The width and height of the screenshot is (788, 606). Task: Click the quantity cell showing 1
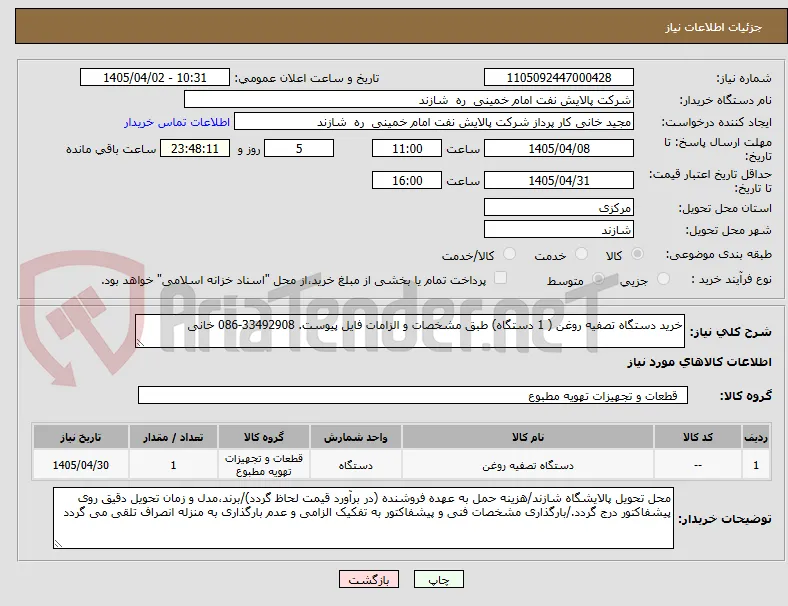click(x=173, y=465)
